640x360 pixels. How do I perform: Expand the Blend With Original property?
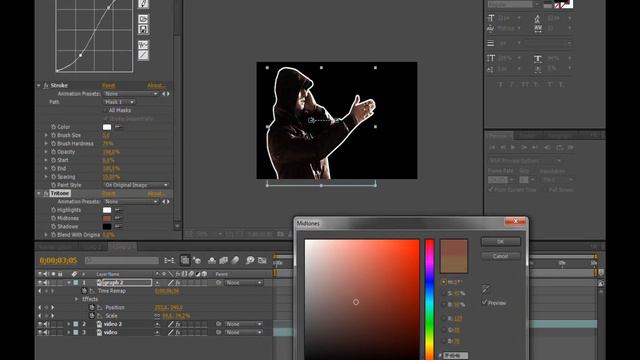[46, 235]
